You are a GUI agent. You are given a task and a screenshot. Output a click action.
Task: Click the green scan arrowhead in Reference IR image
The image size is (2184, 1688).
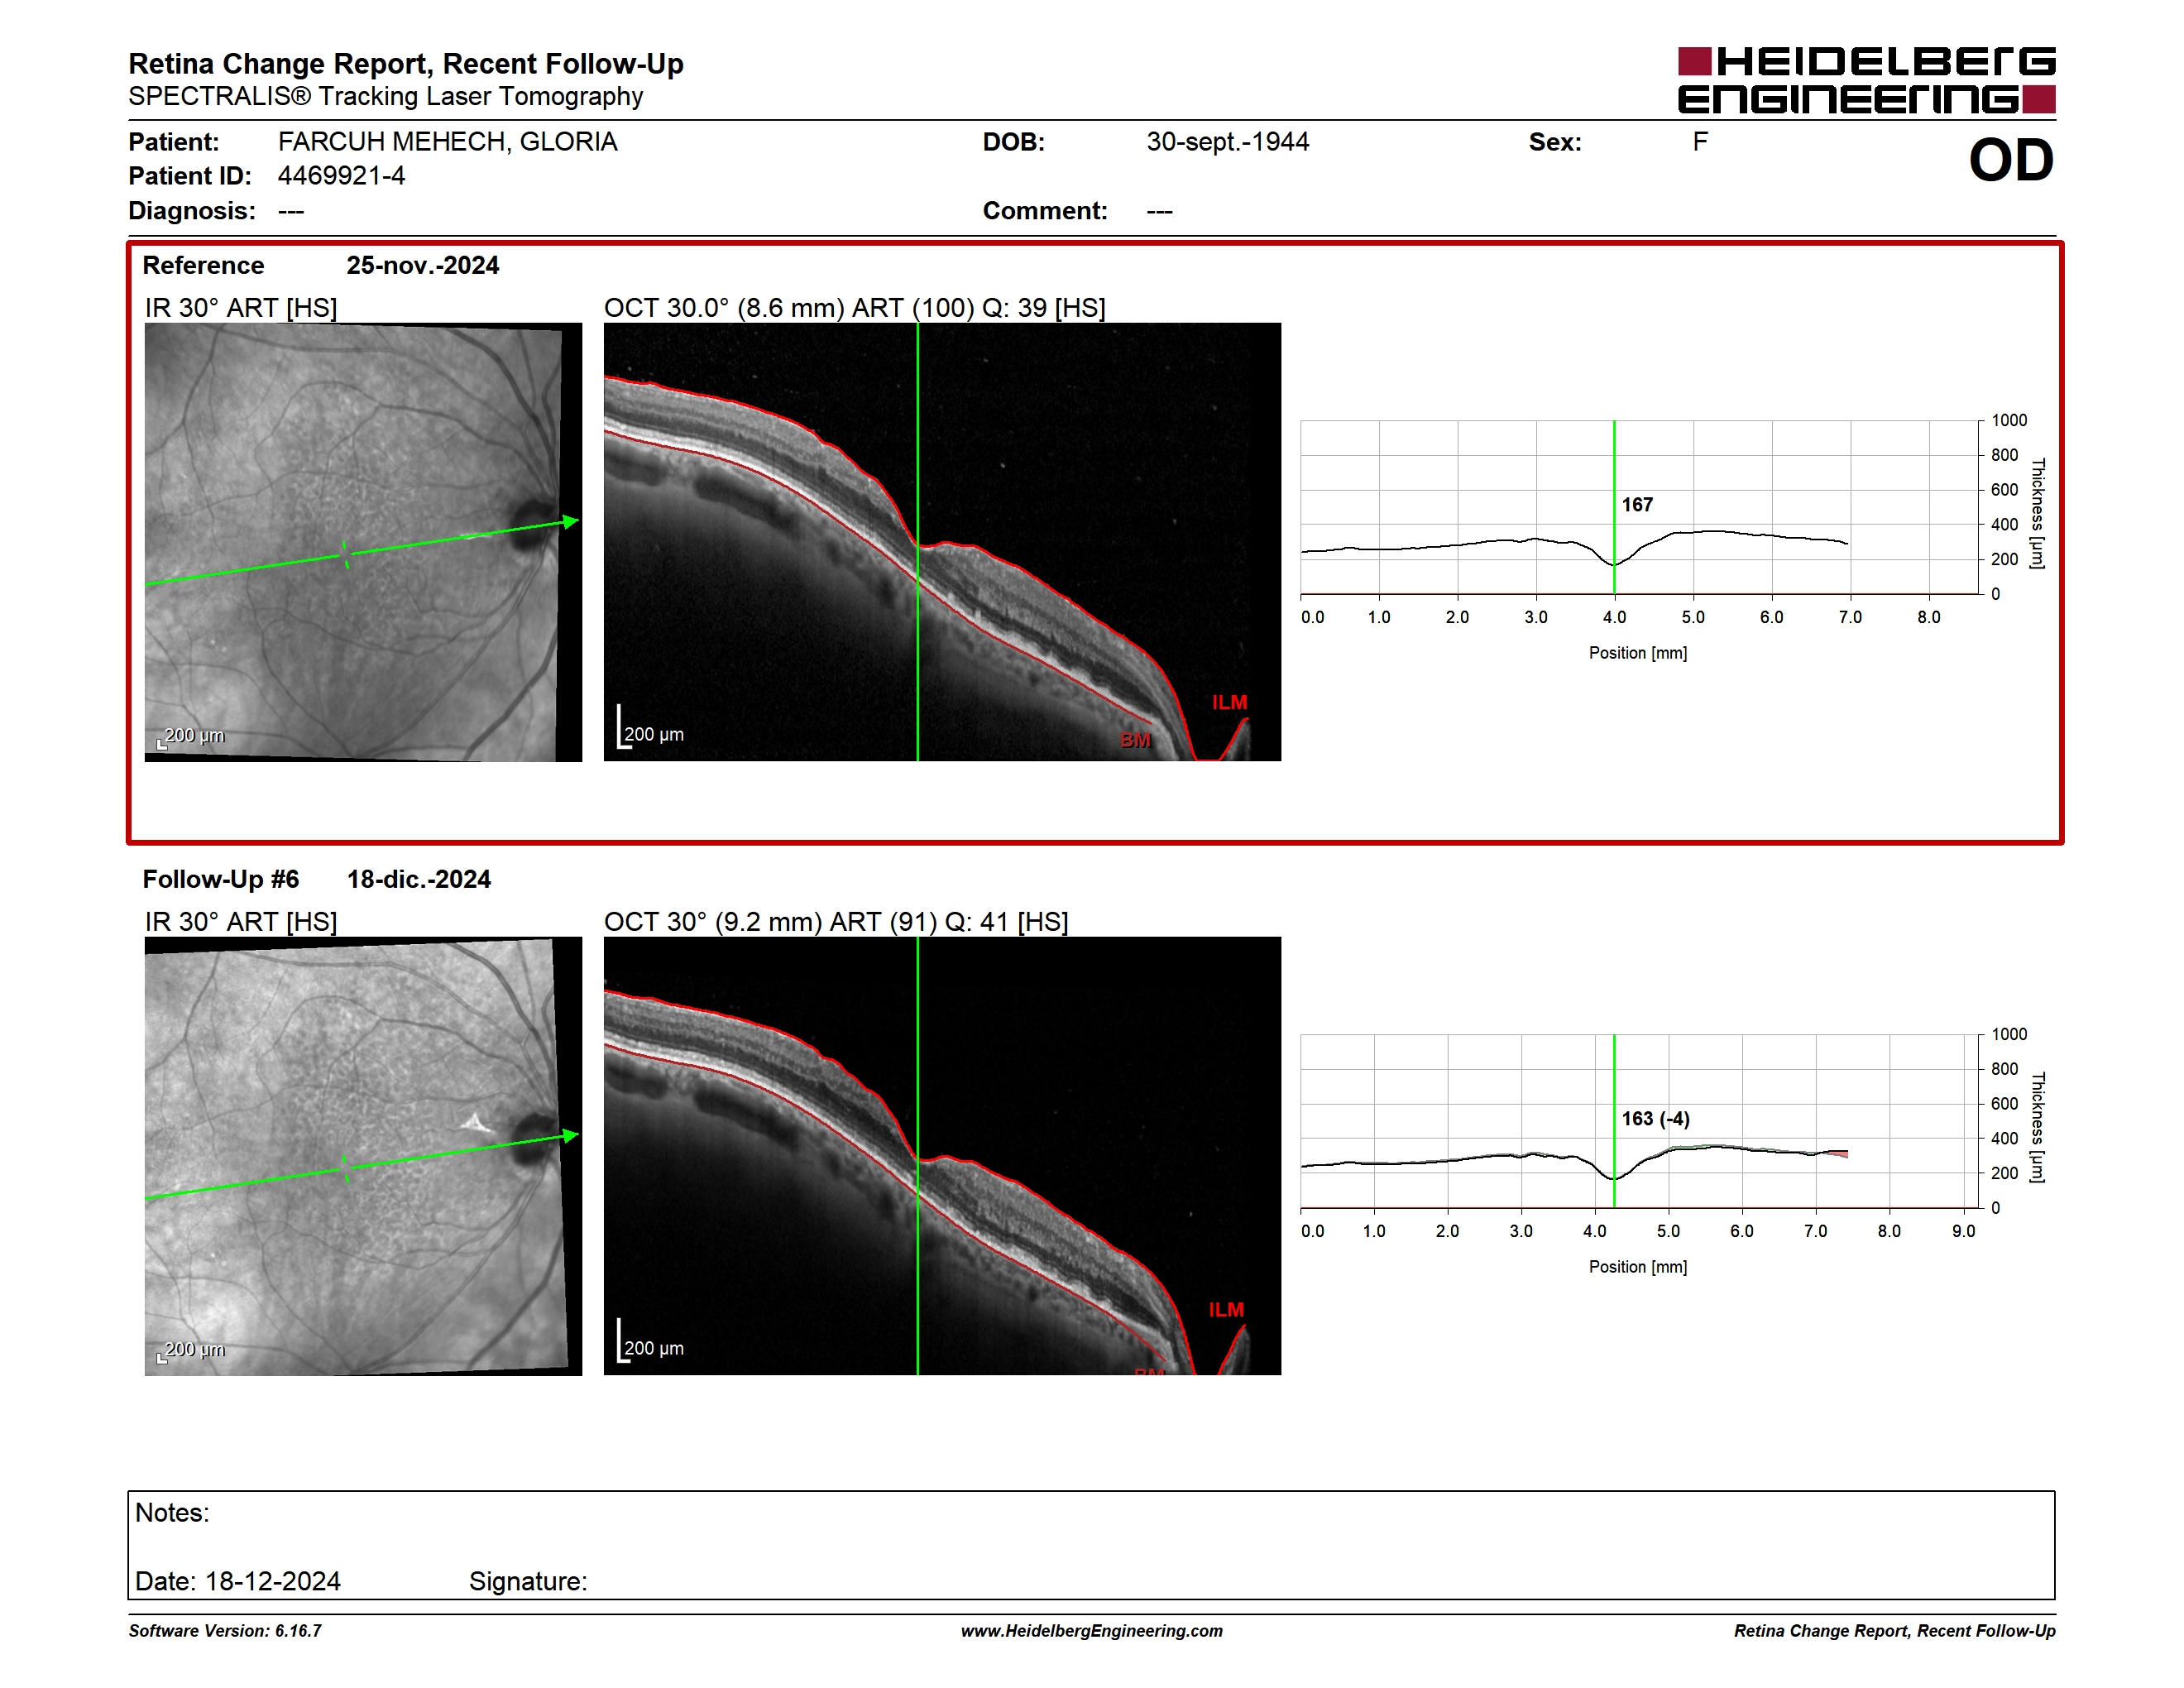[x=570, y=521]
